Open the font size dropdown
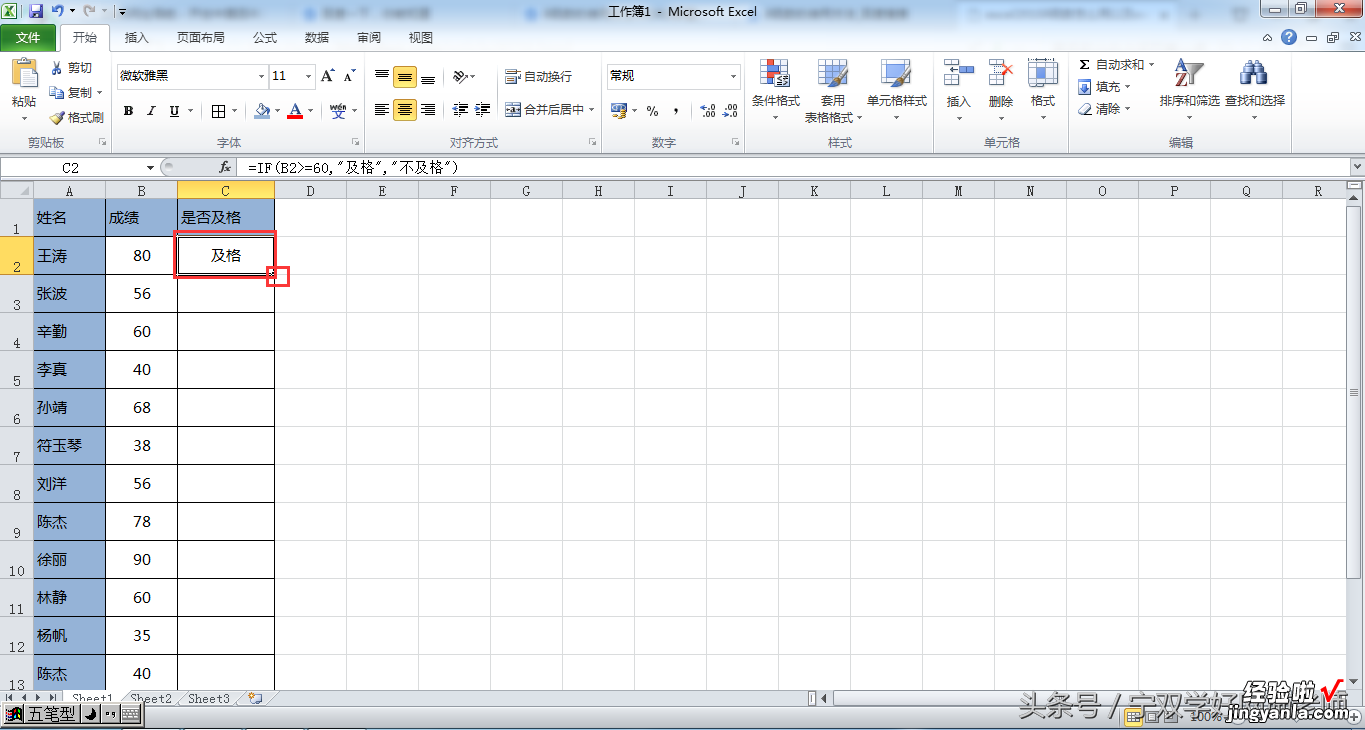1365x730 pixels. tap(310, 76)
